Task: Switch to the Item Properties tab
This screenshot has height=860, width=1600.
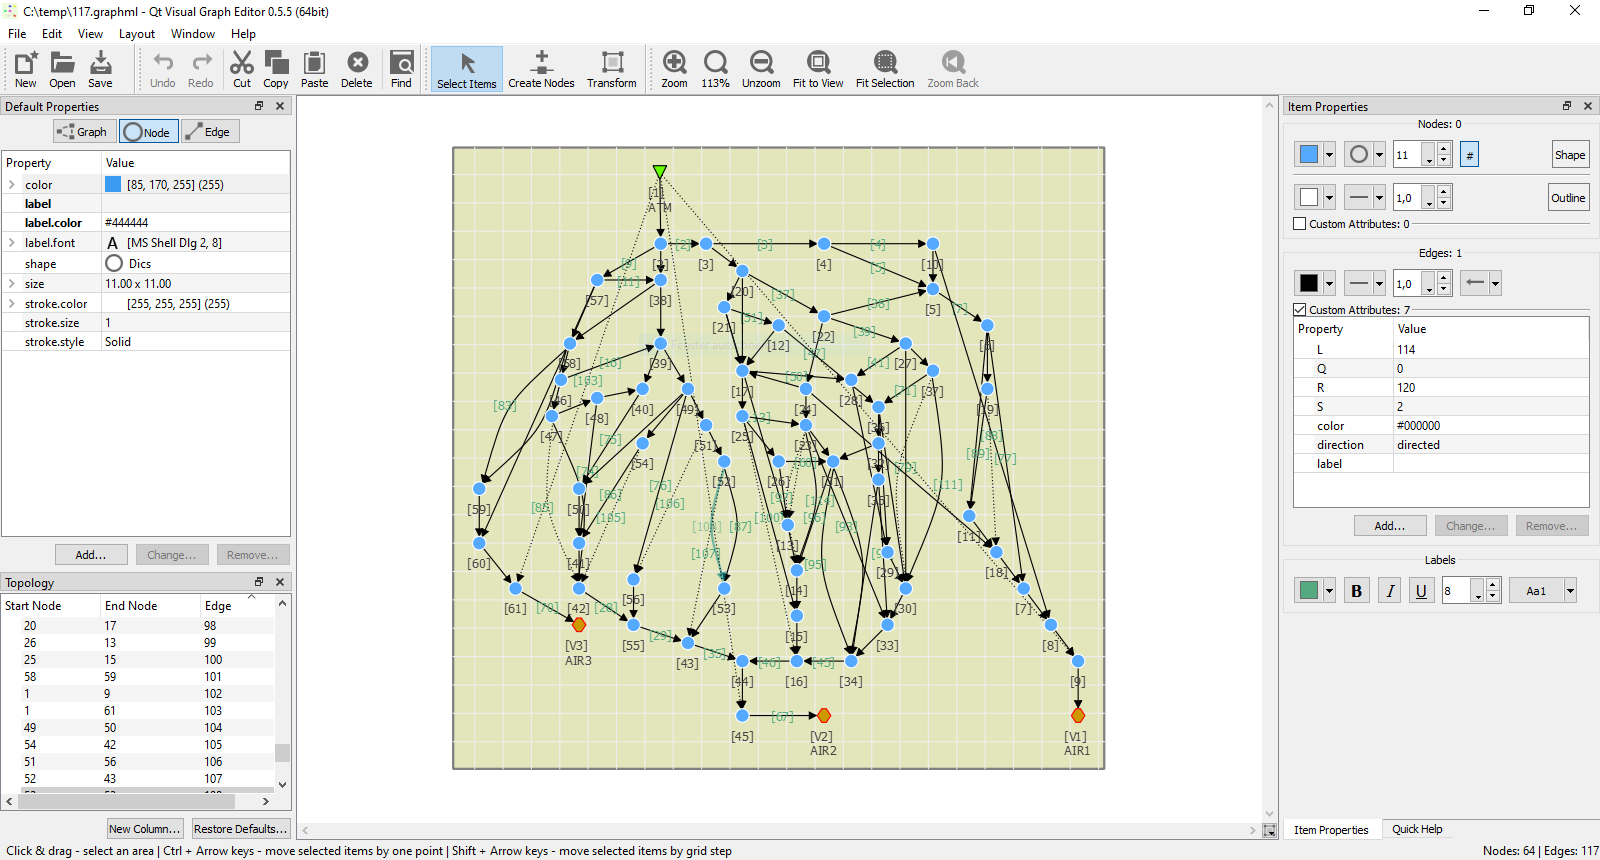Action: click(1331, 829)
